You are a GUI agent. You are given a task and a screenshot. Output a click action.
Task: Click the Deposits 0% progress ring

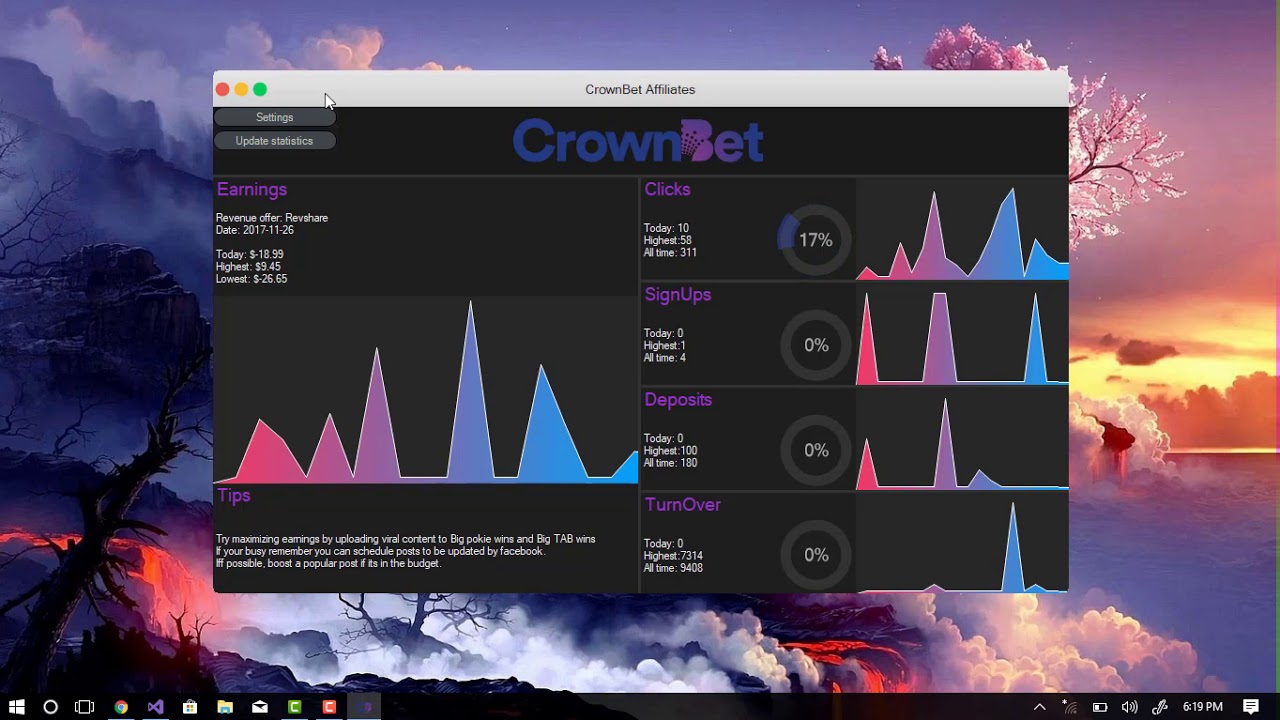[x=816, y=450]
